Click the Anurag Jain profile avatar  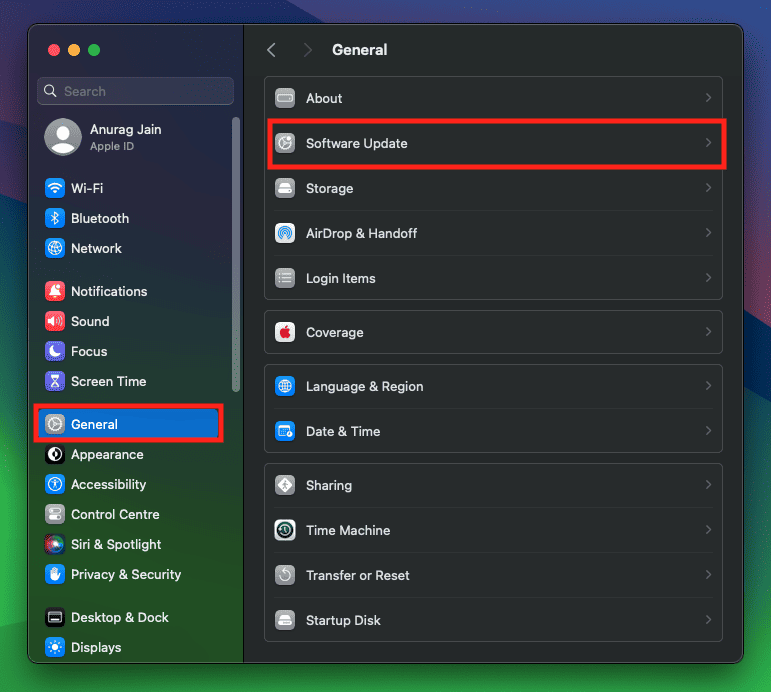(63, 137)
